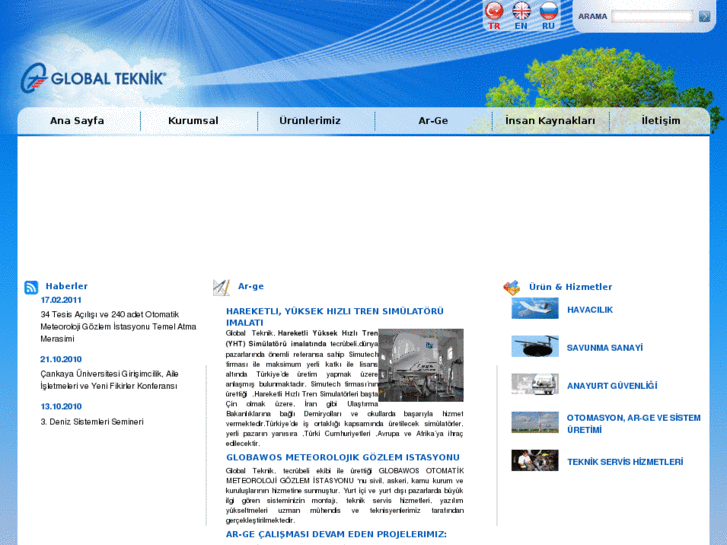Screen dimensions: 727x545
Task: Click the Ar-ge section heading
Action: [x=251, y=286]
